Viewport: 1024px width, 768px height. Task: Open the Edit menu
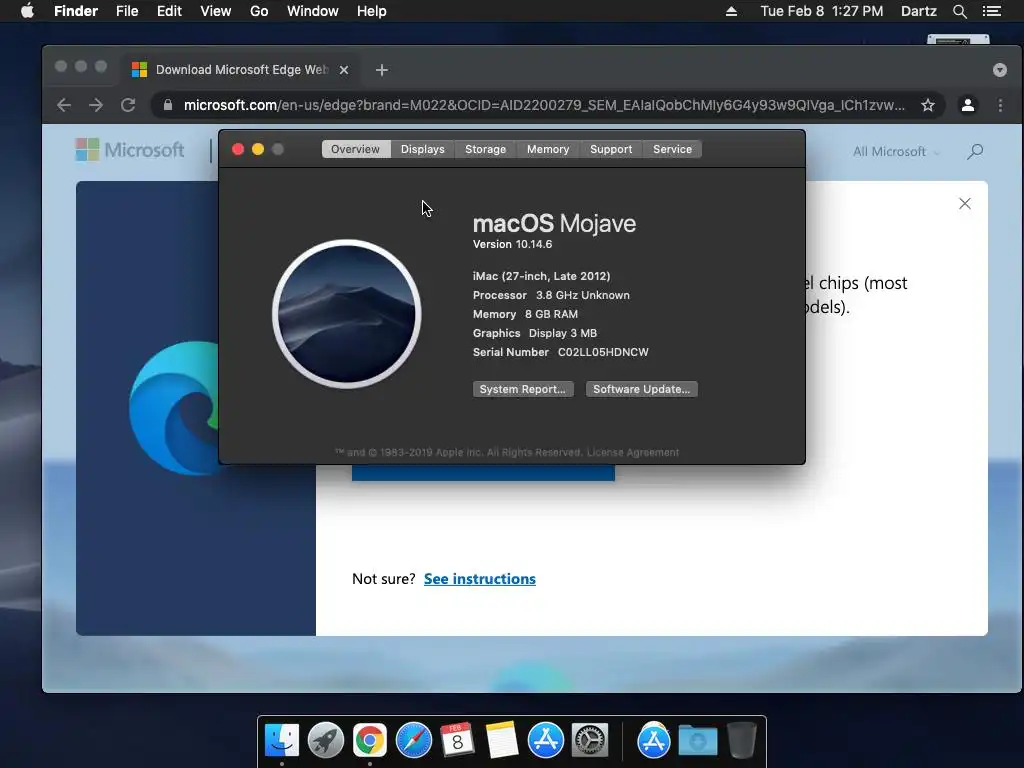(169, 11)
